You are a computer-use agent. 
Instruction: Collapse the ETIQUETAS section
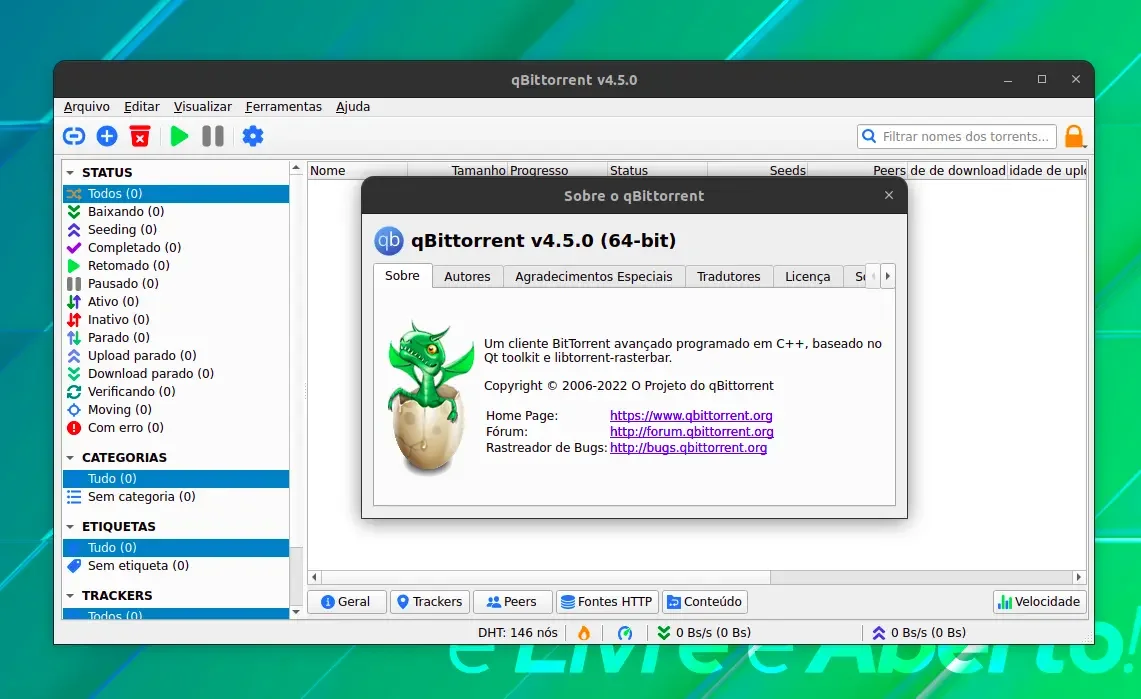point(71,527)
